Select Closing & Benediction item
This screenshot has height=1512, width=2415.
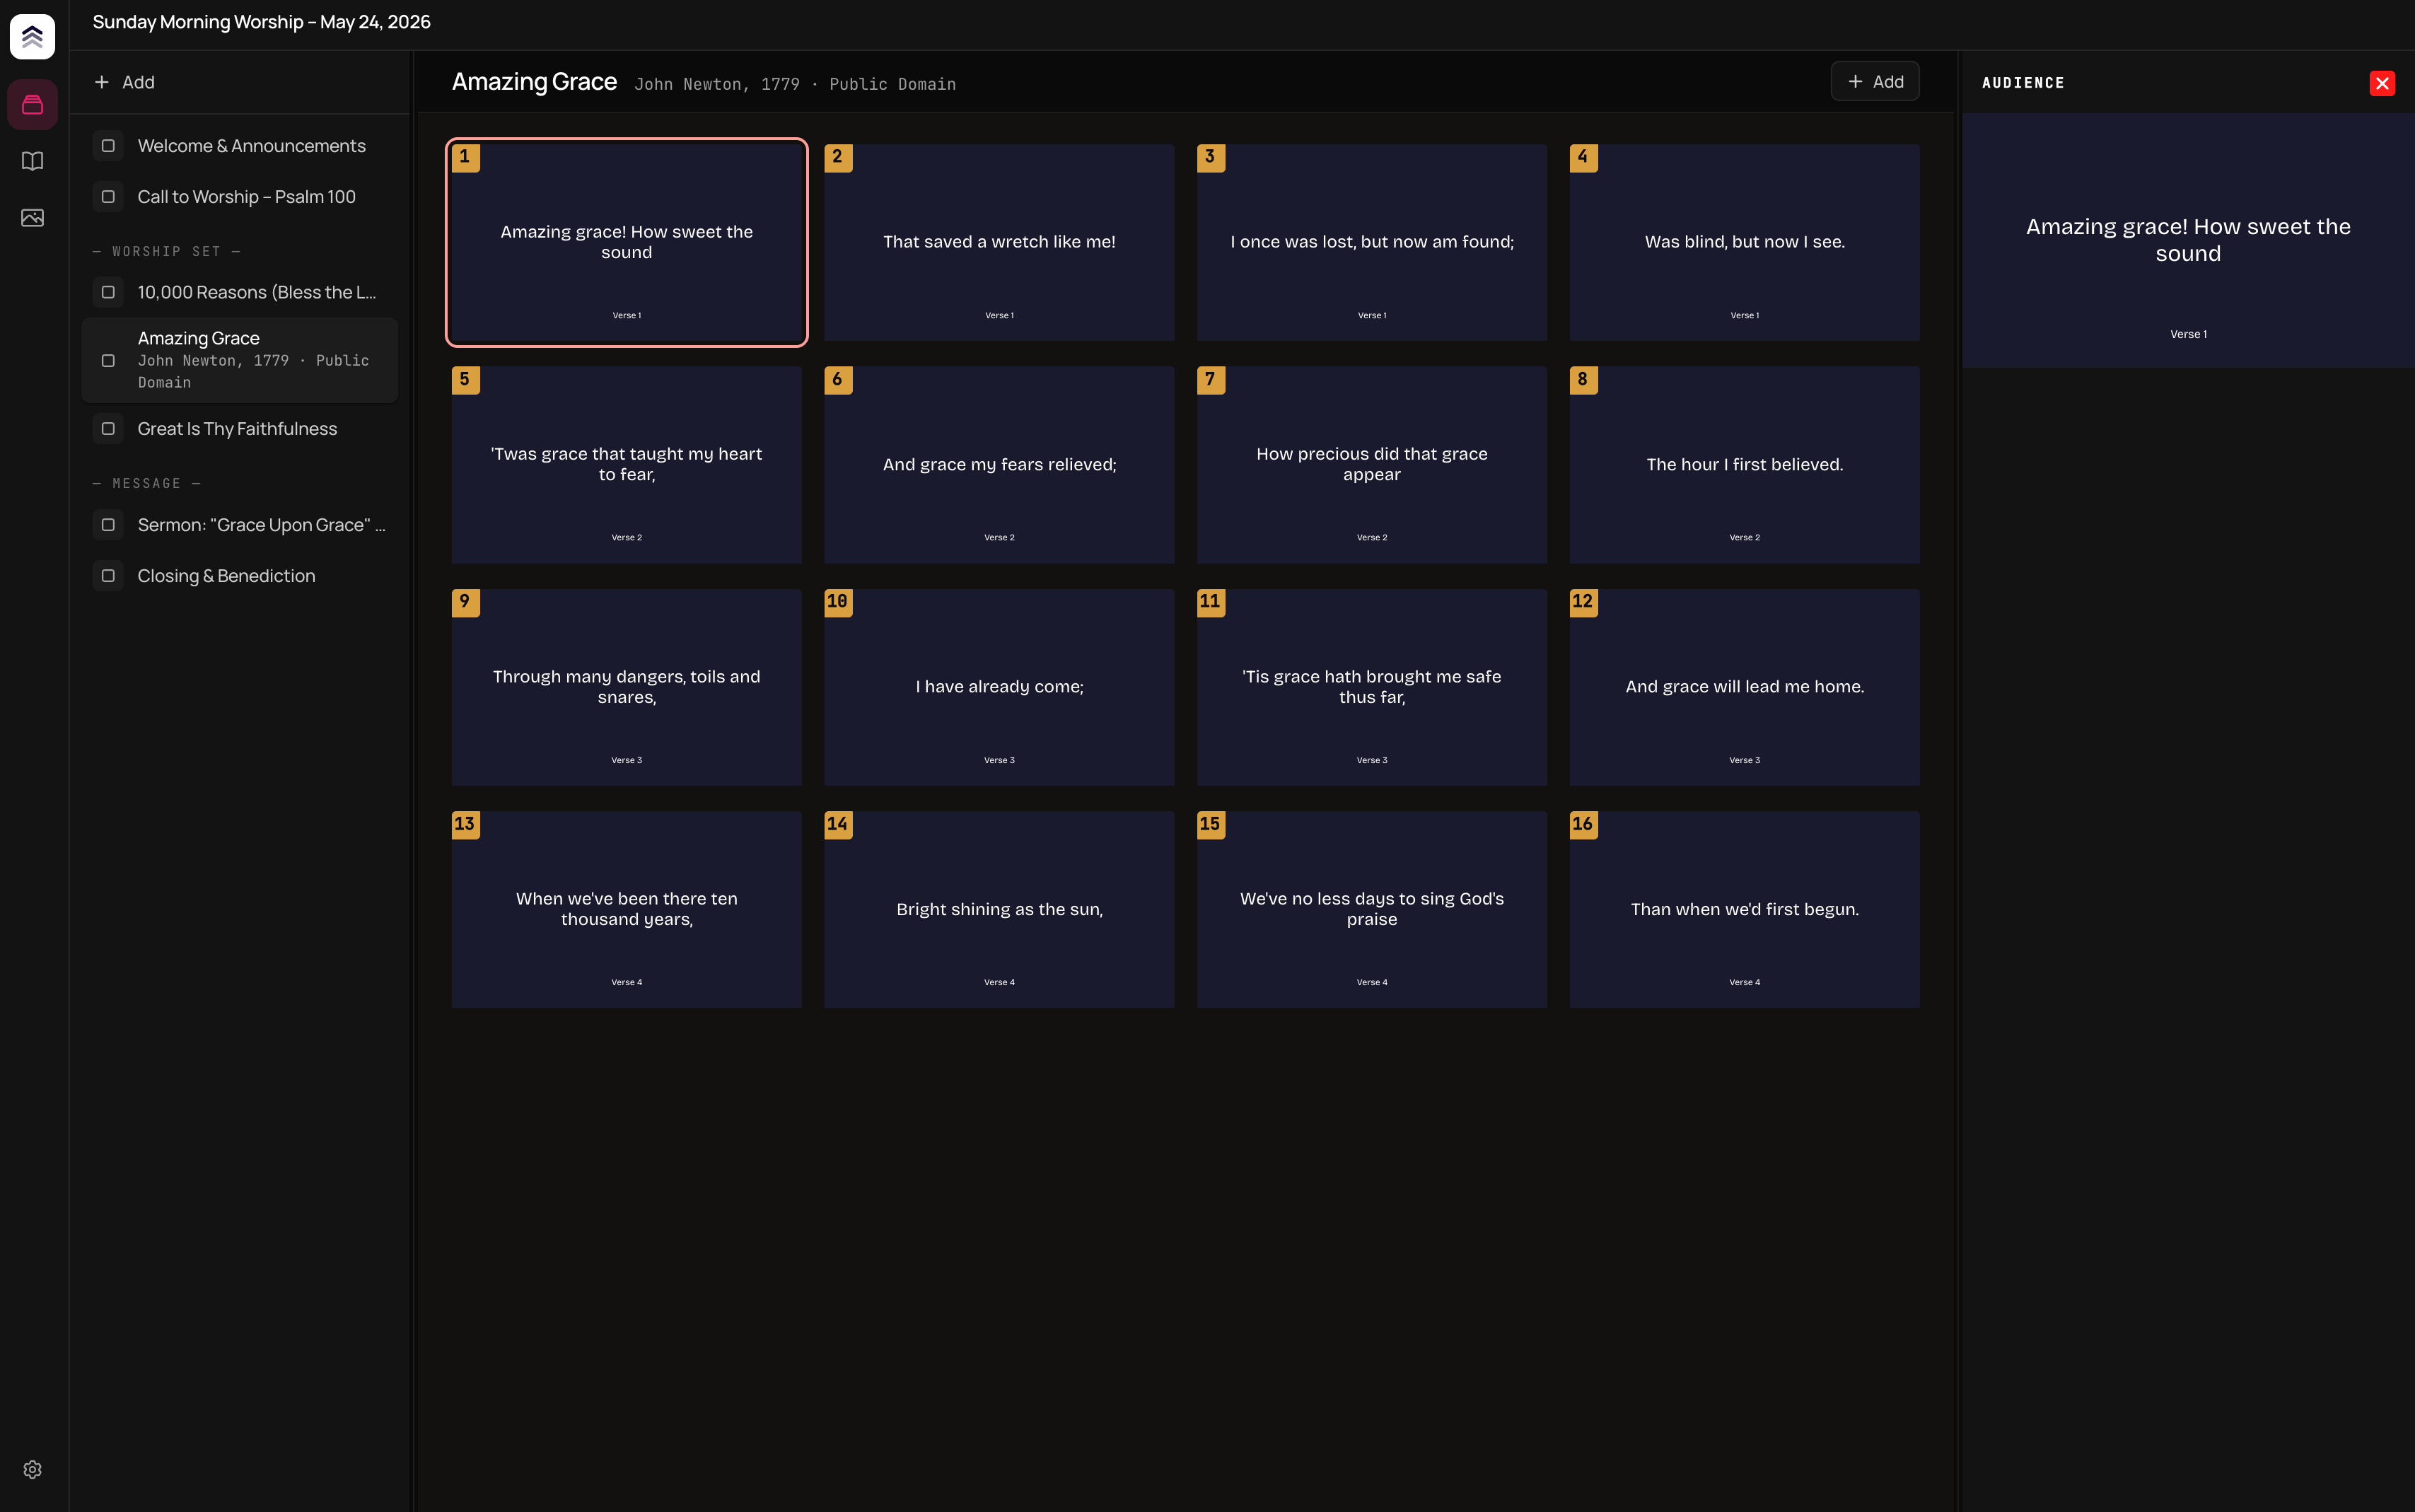tap(240, 576)
